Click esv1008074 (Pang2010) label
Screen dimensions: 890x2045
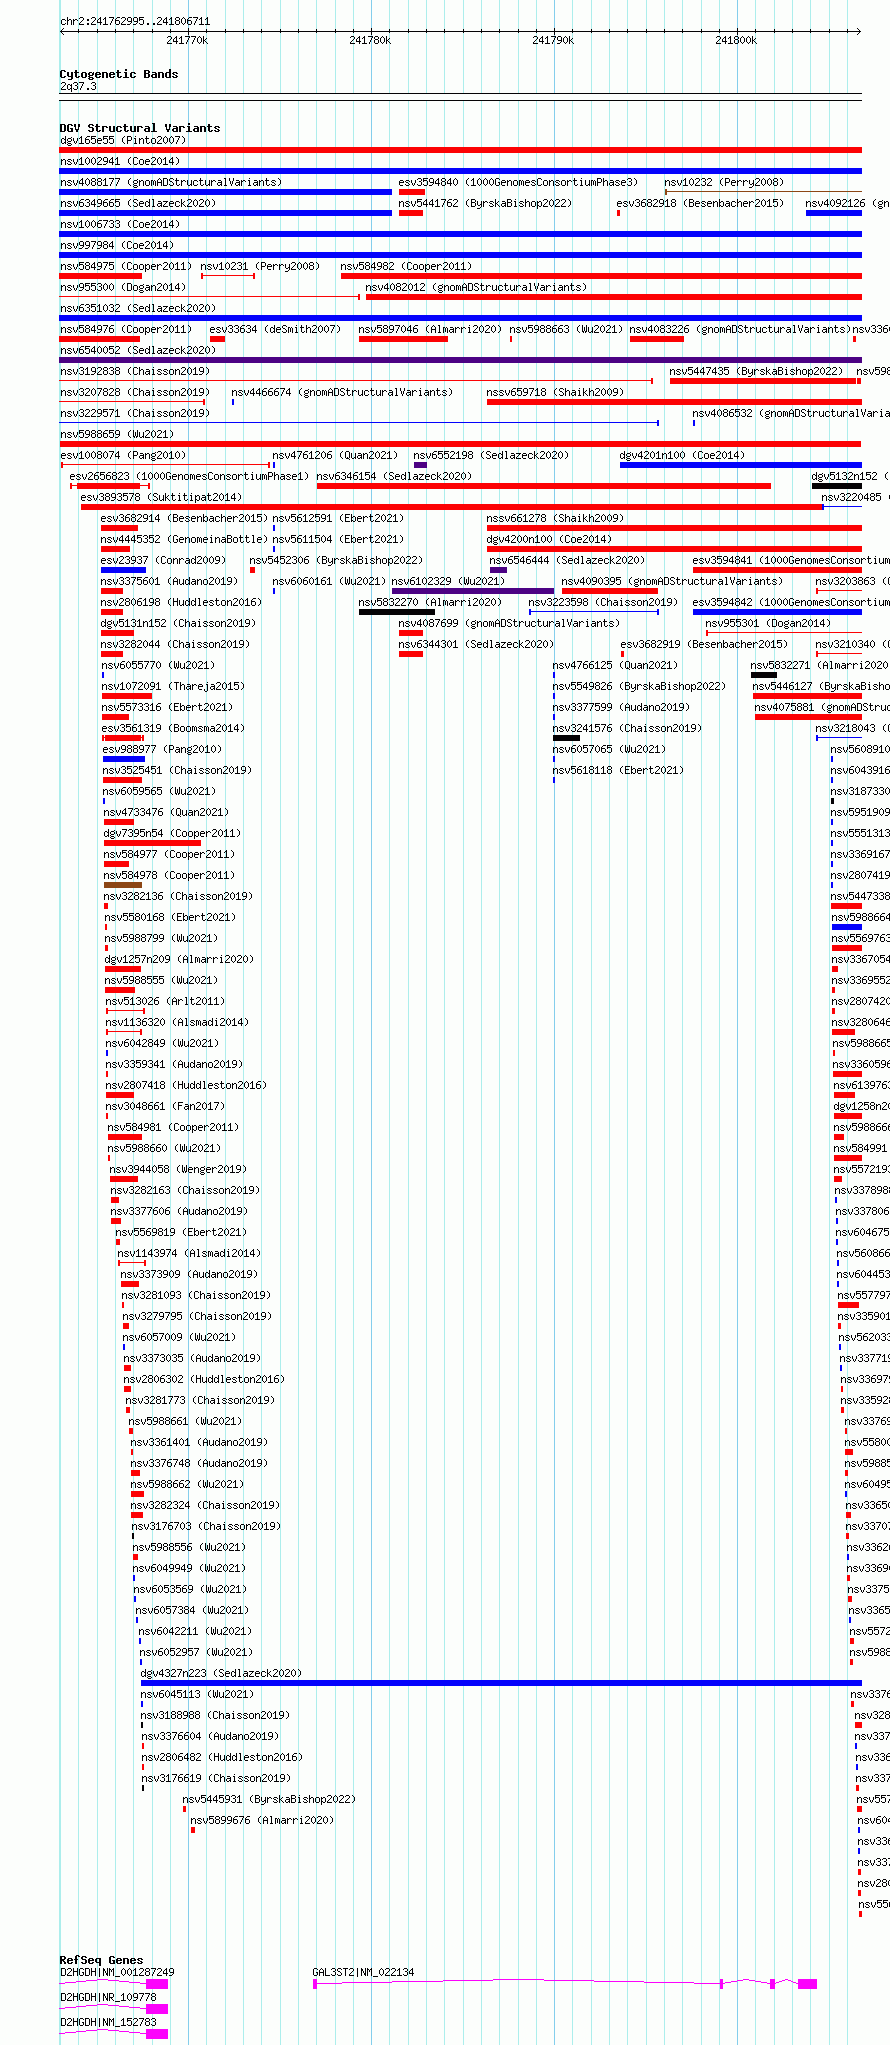(x=123, y=455)
